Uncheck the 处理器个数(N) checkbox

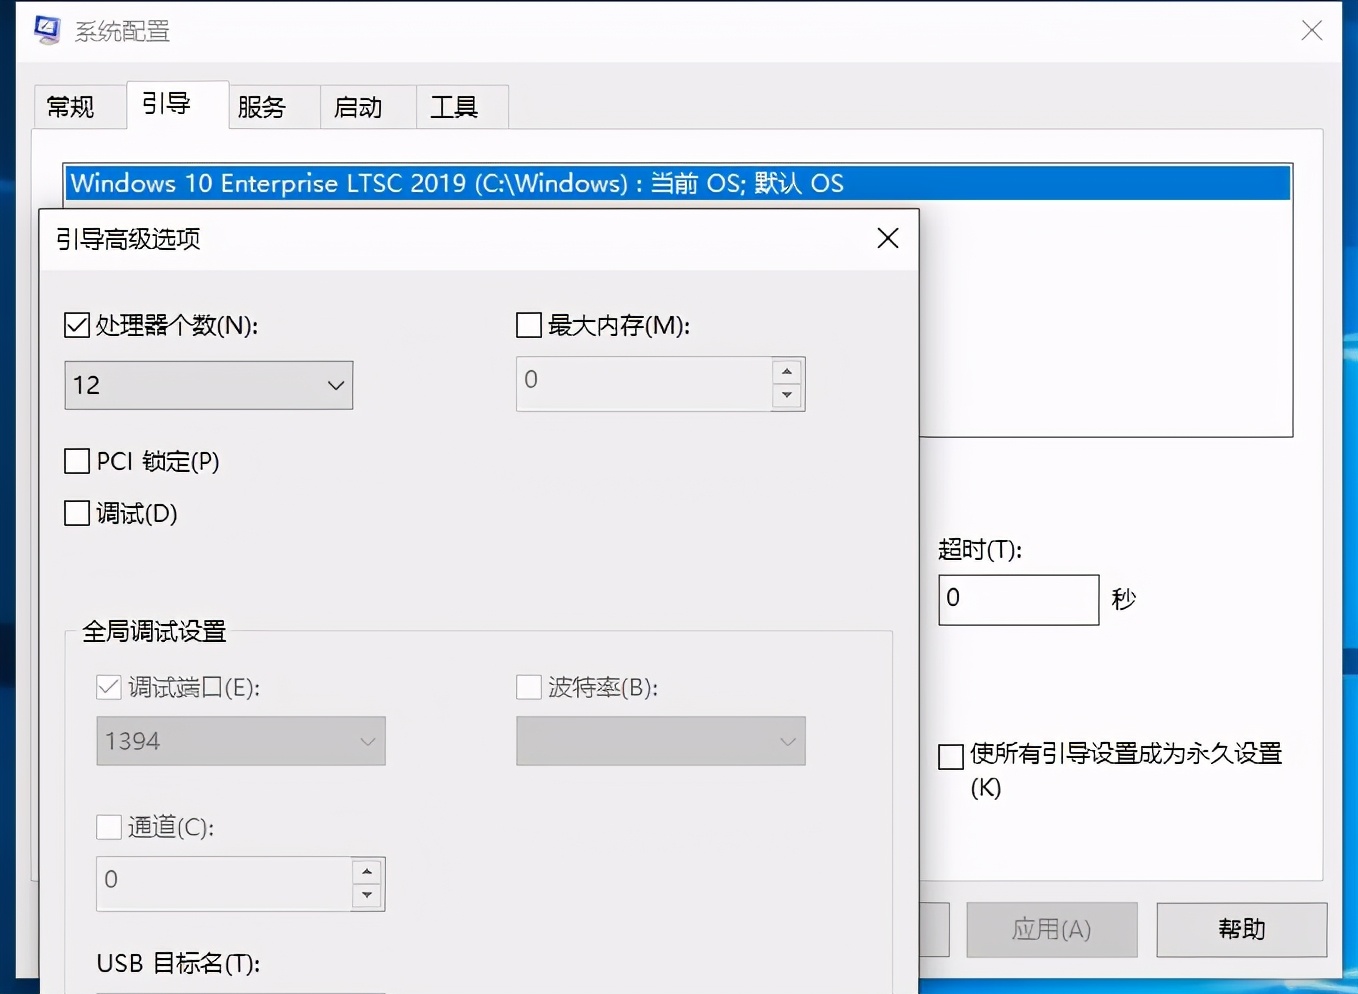point(76,324)
